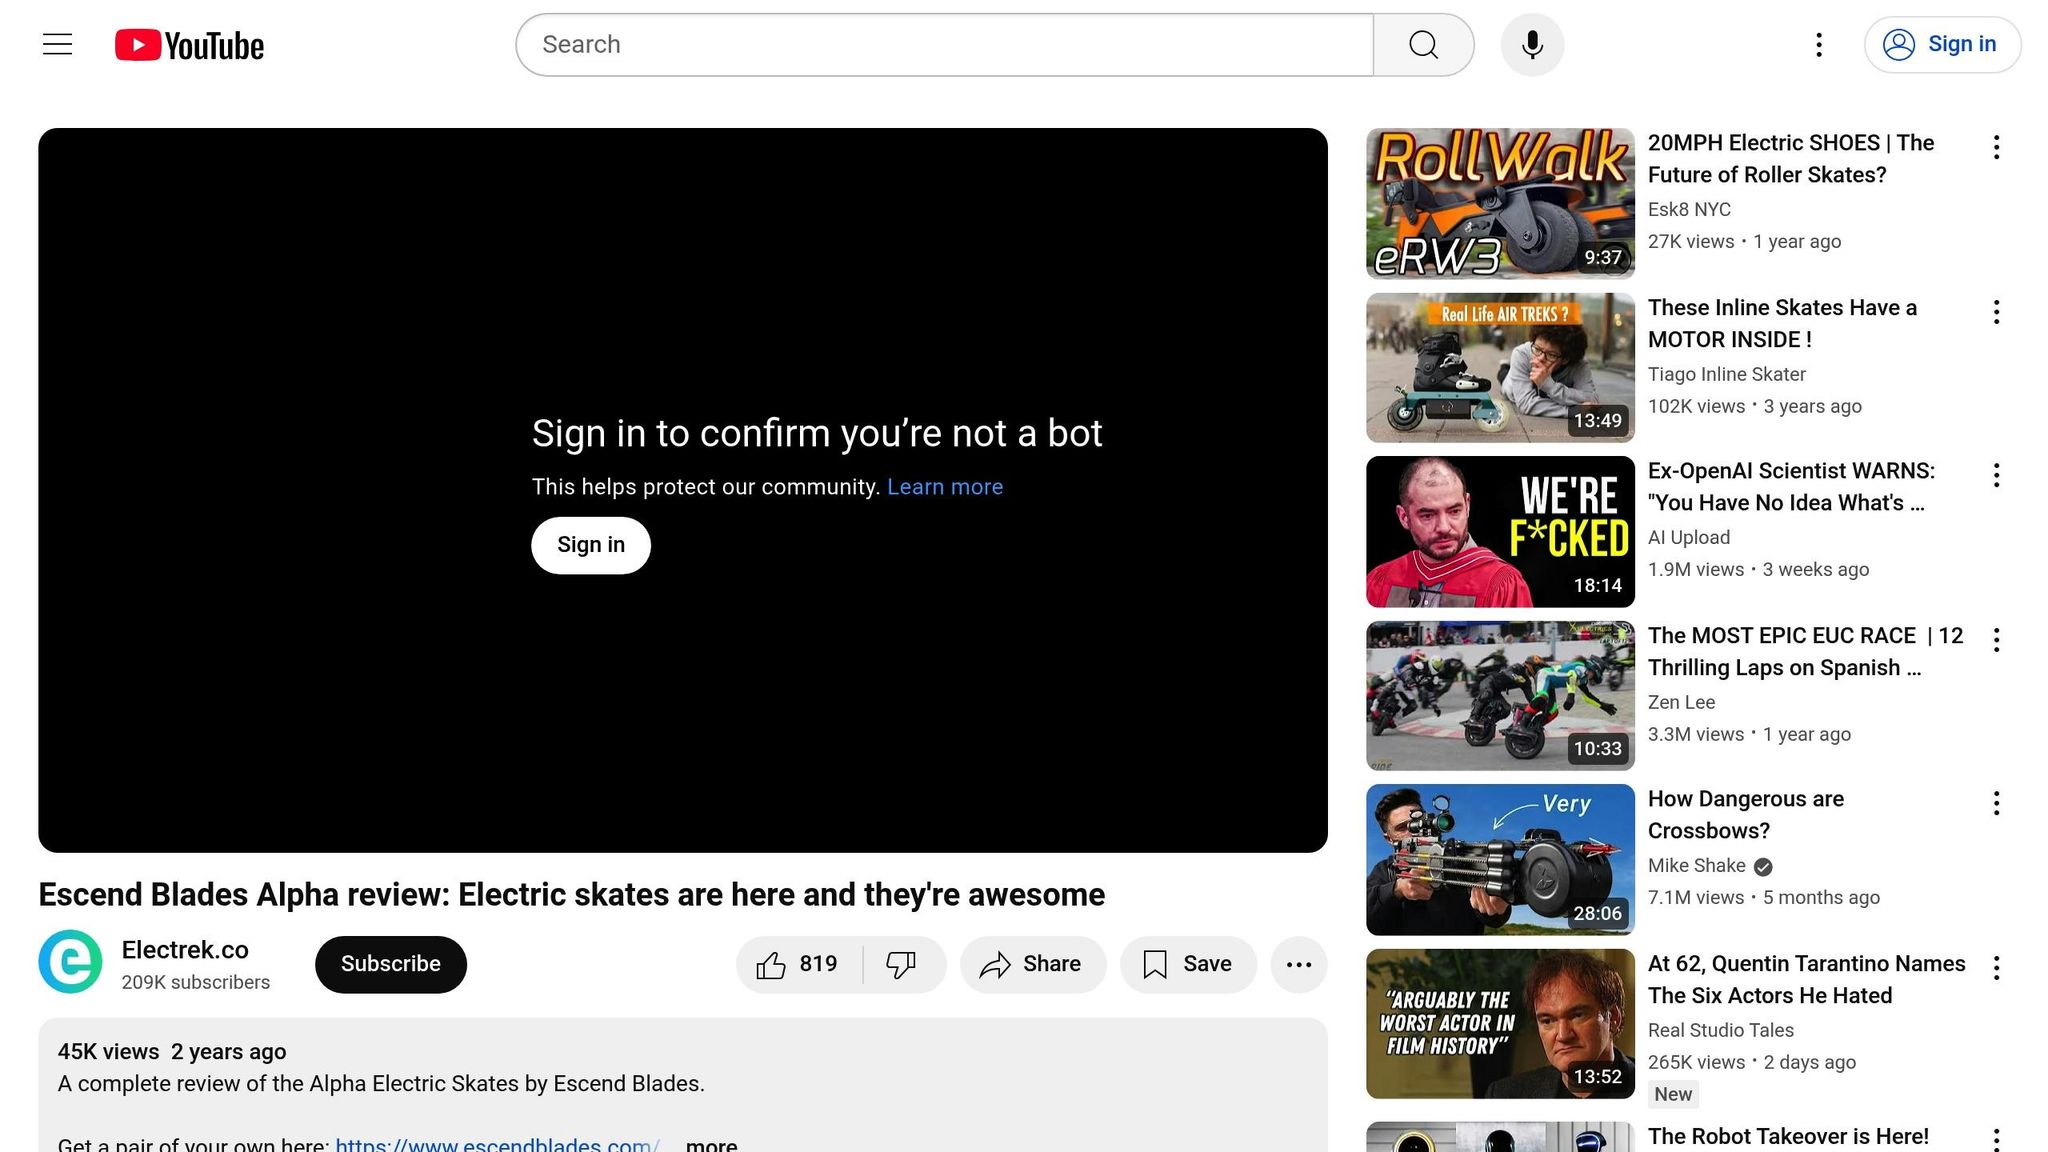Share this video
Viewport: 2048px width, 1152px height.
[x=1033, y=964]
